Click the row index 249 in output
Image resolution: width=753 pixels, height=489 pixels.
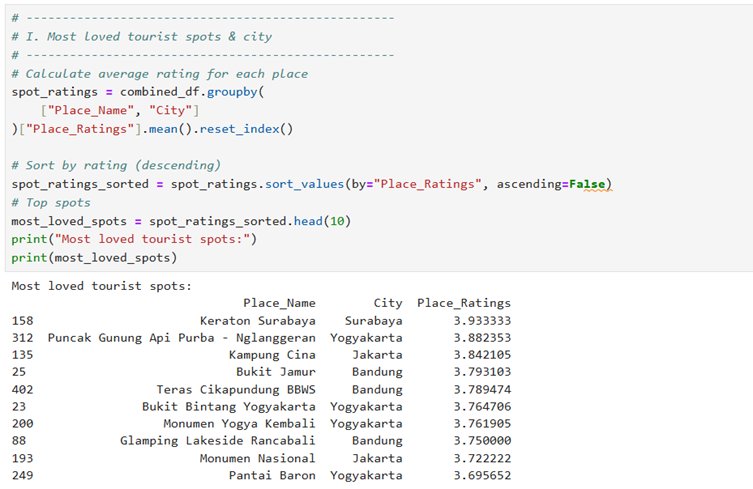(23, 475)
